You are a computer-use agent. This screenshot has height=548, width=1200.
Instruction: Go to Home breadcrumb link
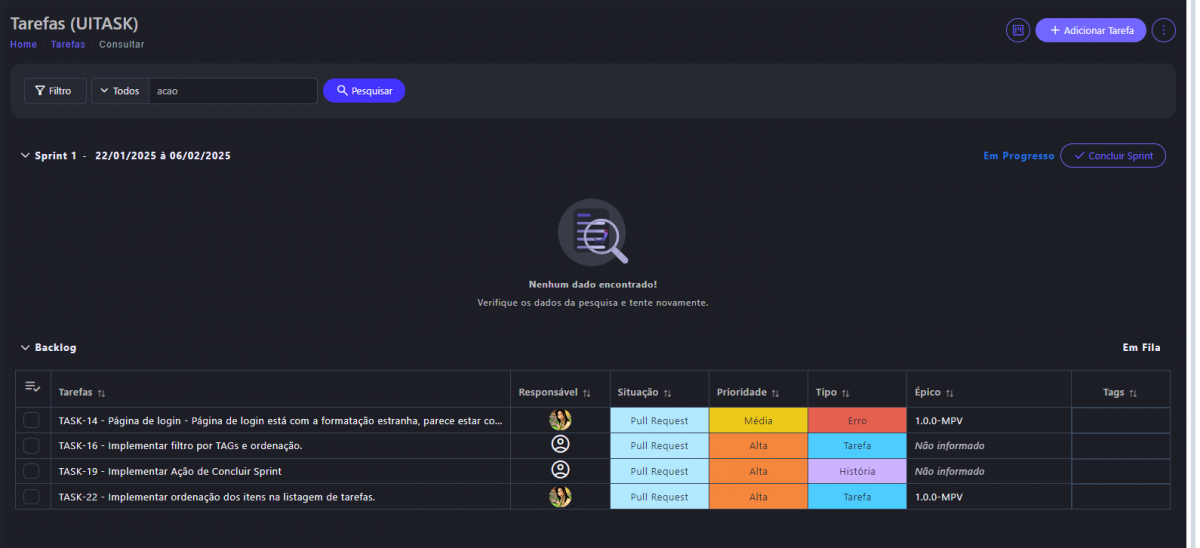(23, 44)
